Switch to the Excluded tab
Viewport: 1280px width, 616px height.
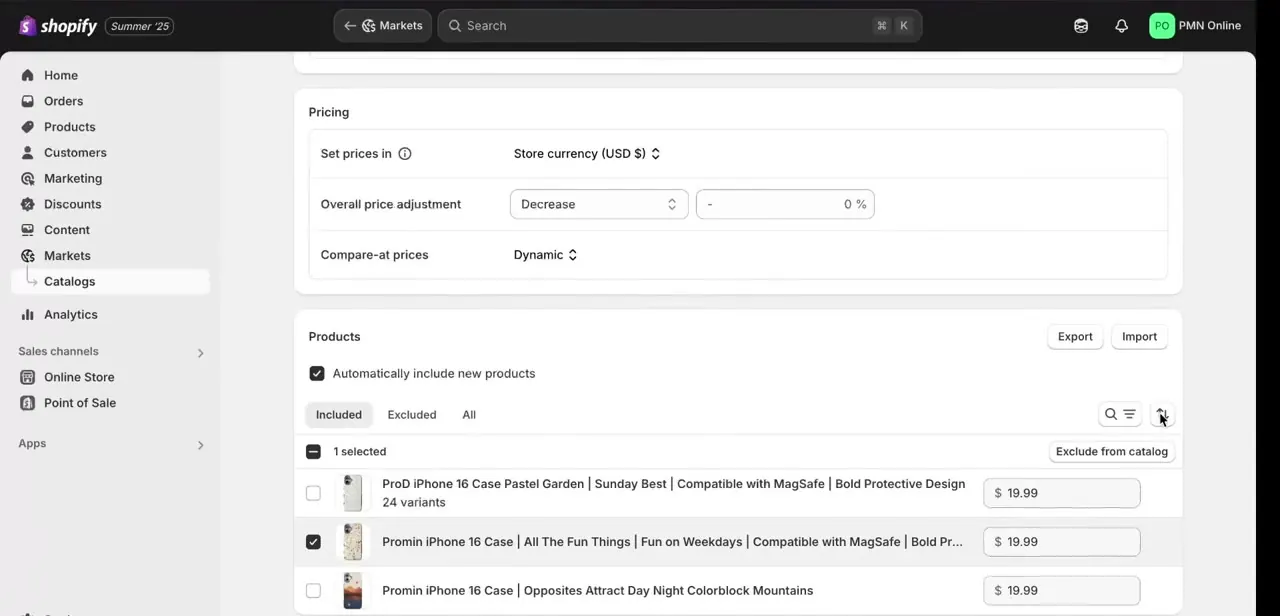[x=412, y=415]
